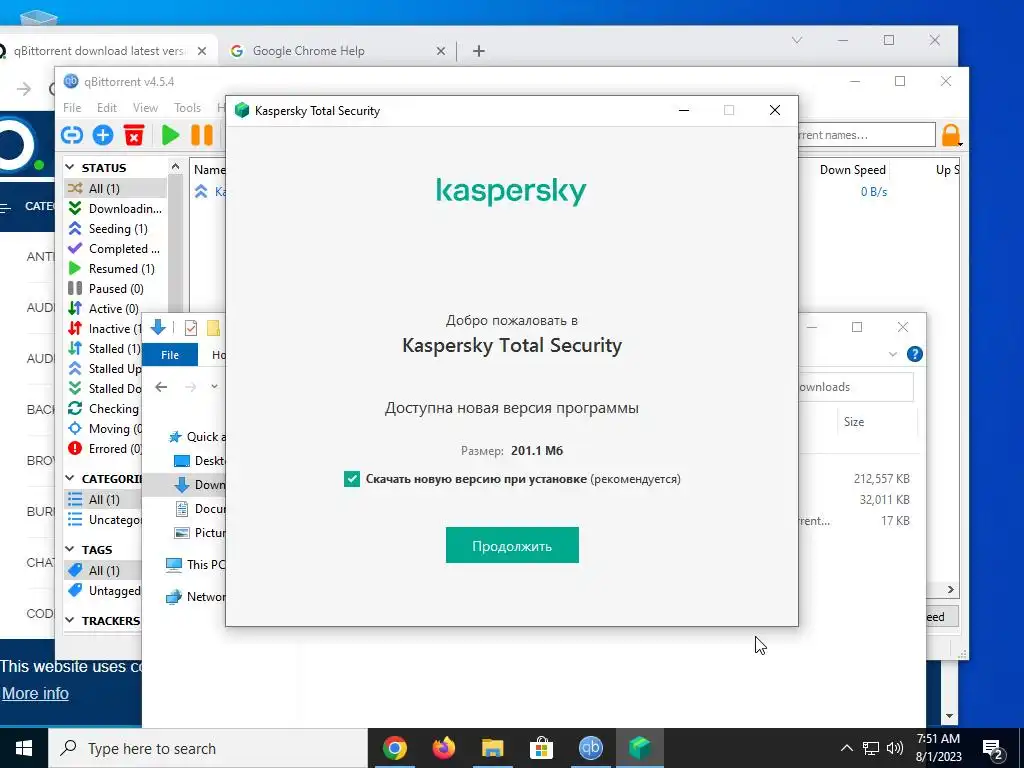The width and height of the screenshot is (1024, 768).
Task: Select the Checking status filter
Action: pyautogui.click(x=104, y=409)
